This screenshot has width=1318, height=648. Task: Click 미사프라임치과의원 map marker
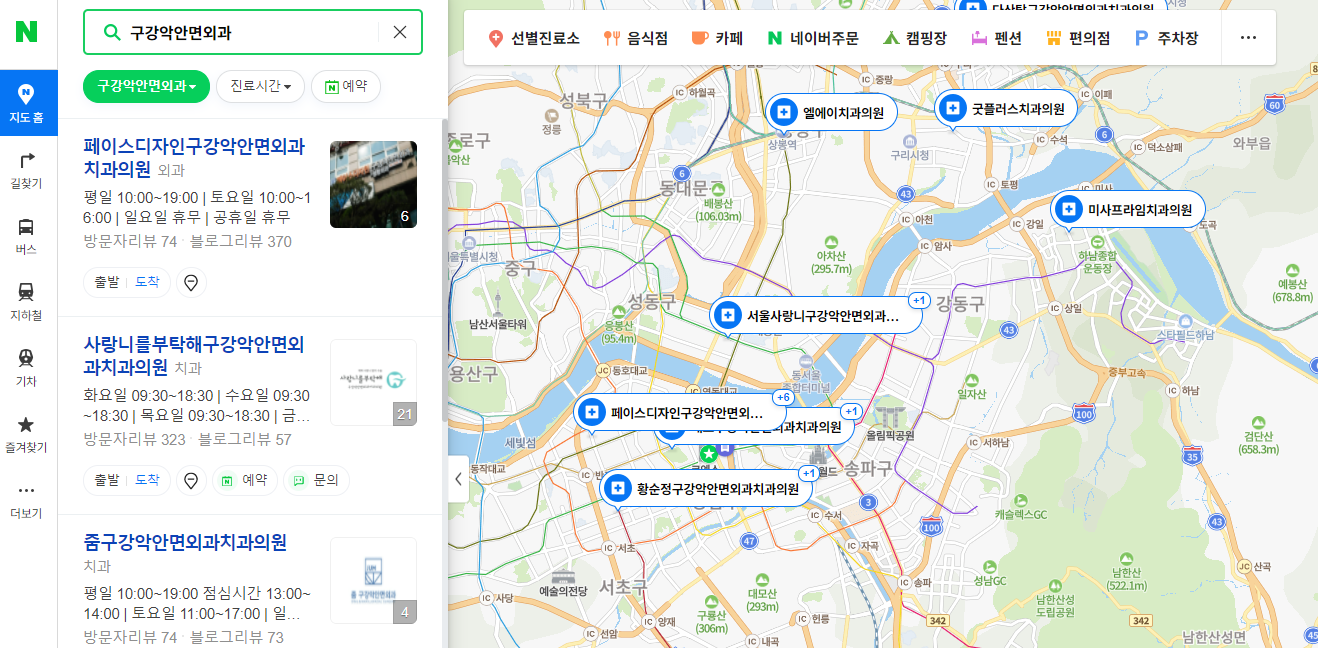click(1128, 210)
